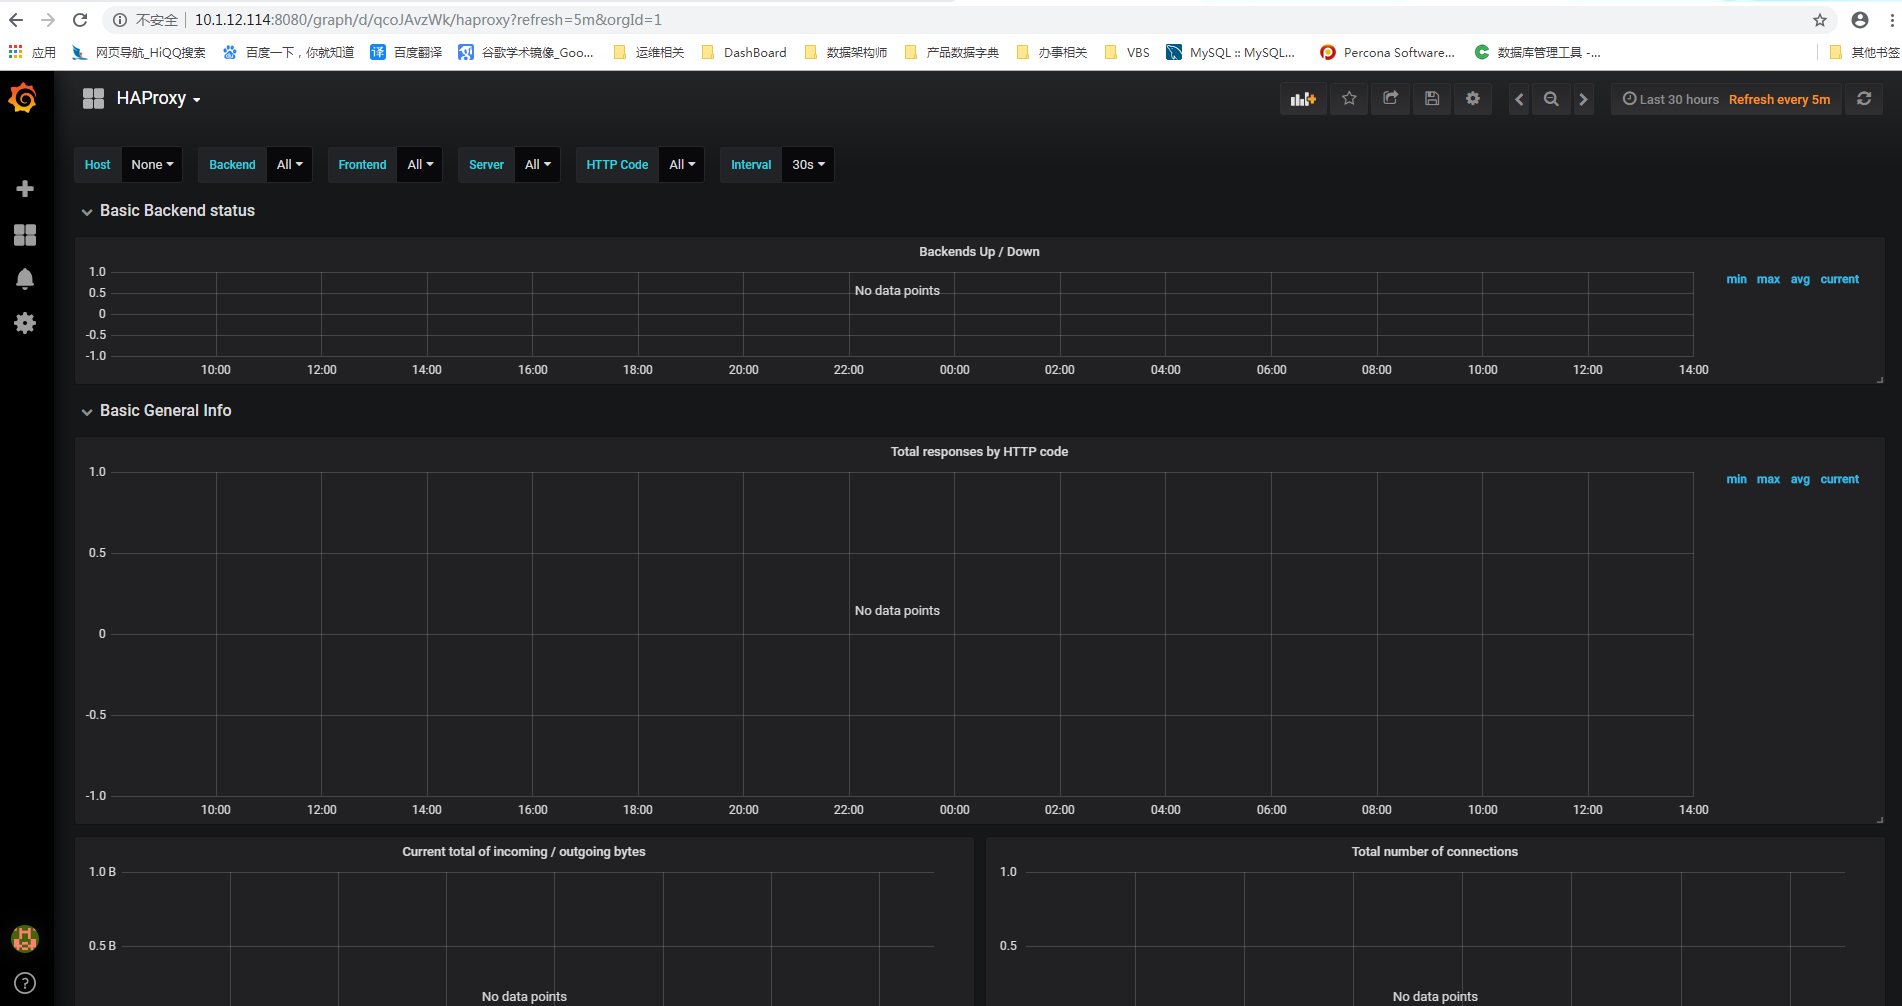
Task: Click the Backends Up / Down graph area
Action: (x=902, y=314)
